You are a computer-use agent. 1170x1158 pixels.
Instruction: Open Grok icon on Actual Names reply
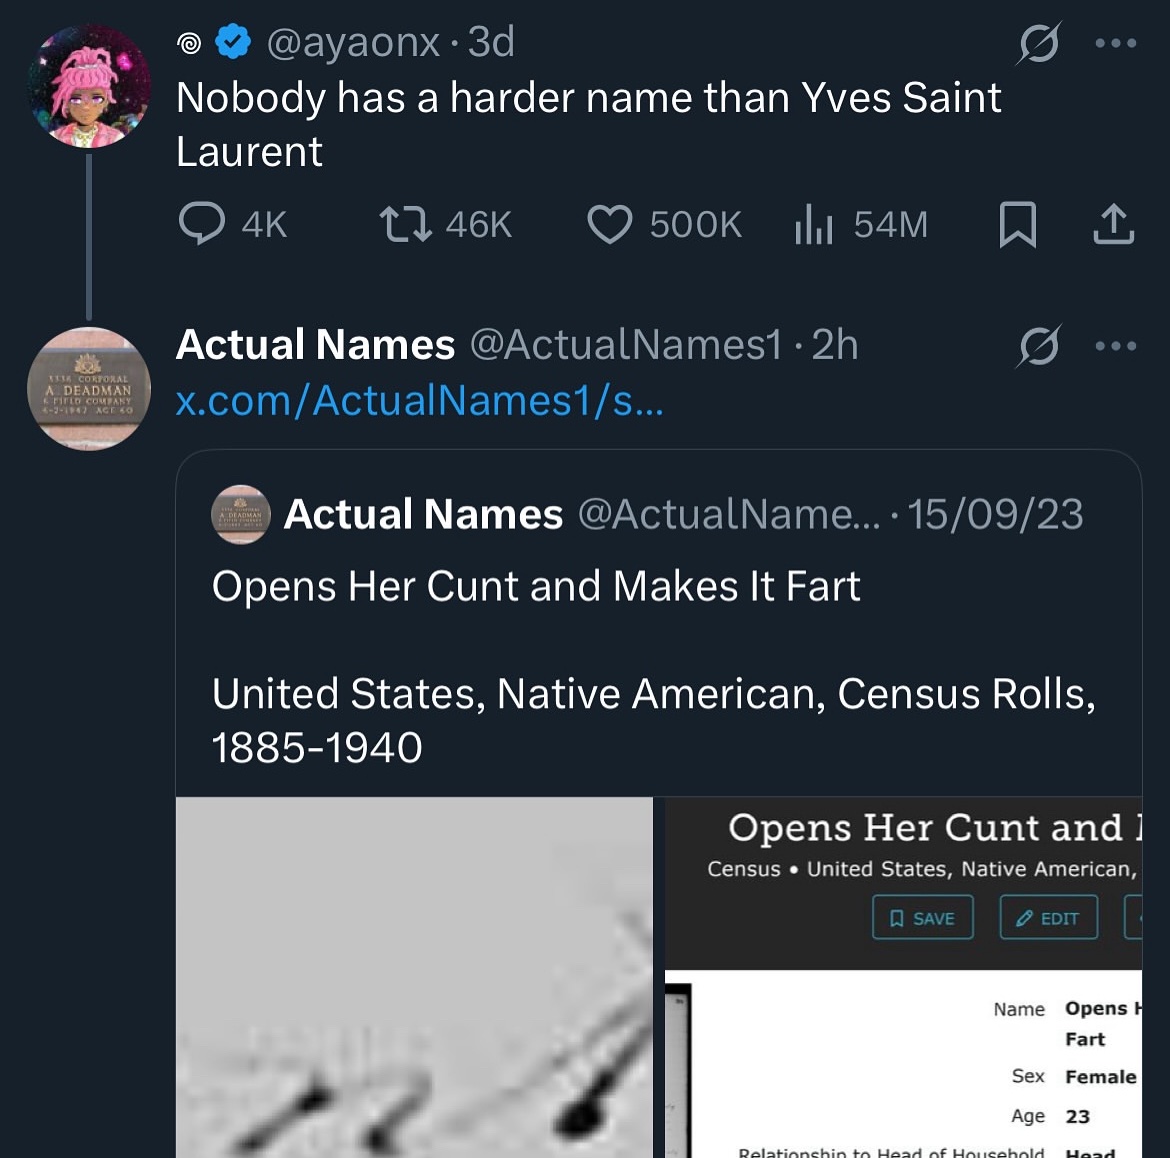coord(1039,346)
